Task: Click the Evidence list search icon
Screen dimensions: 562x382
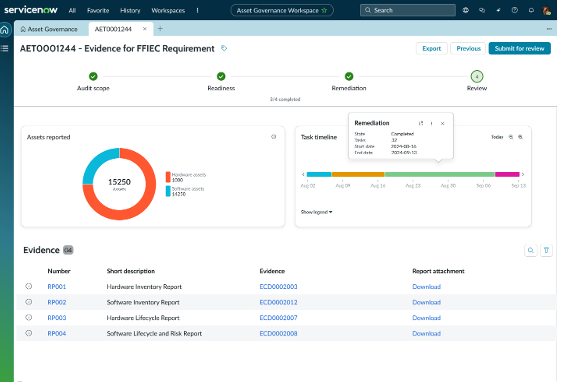Action: pos(530,250)
